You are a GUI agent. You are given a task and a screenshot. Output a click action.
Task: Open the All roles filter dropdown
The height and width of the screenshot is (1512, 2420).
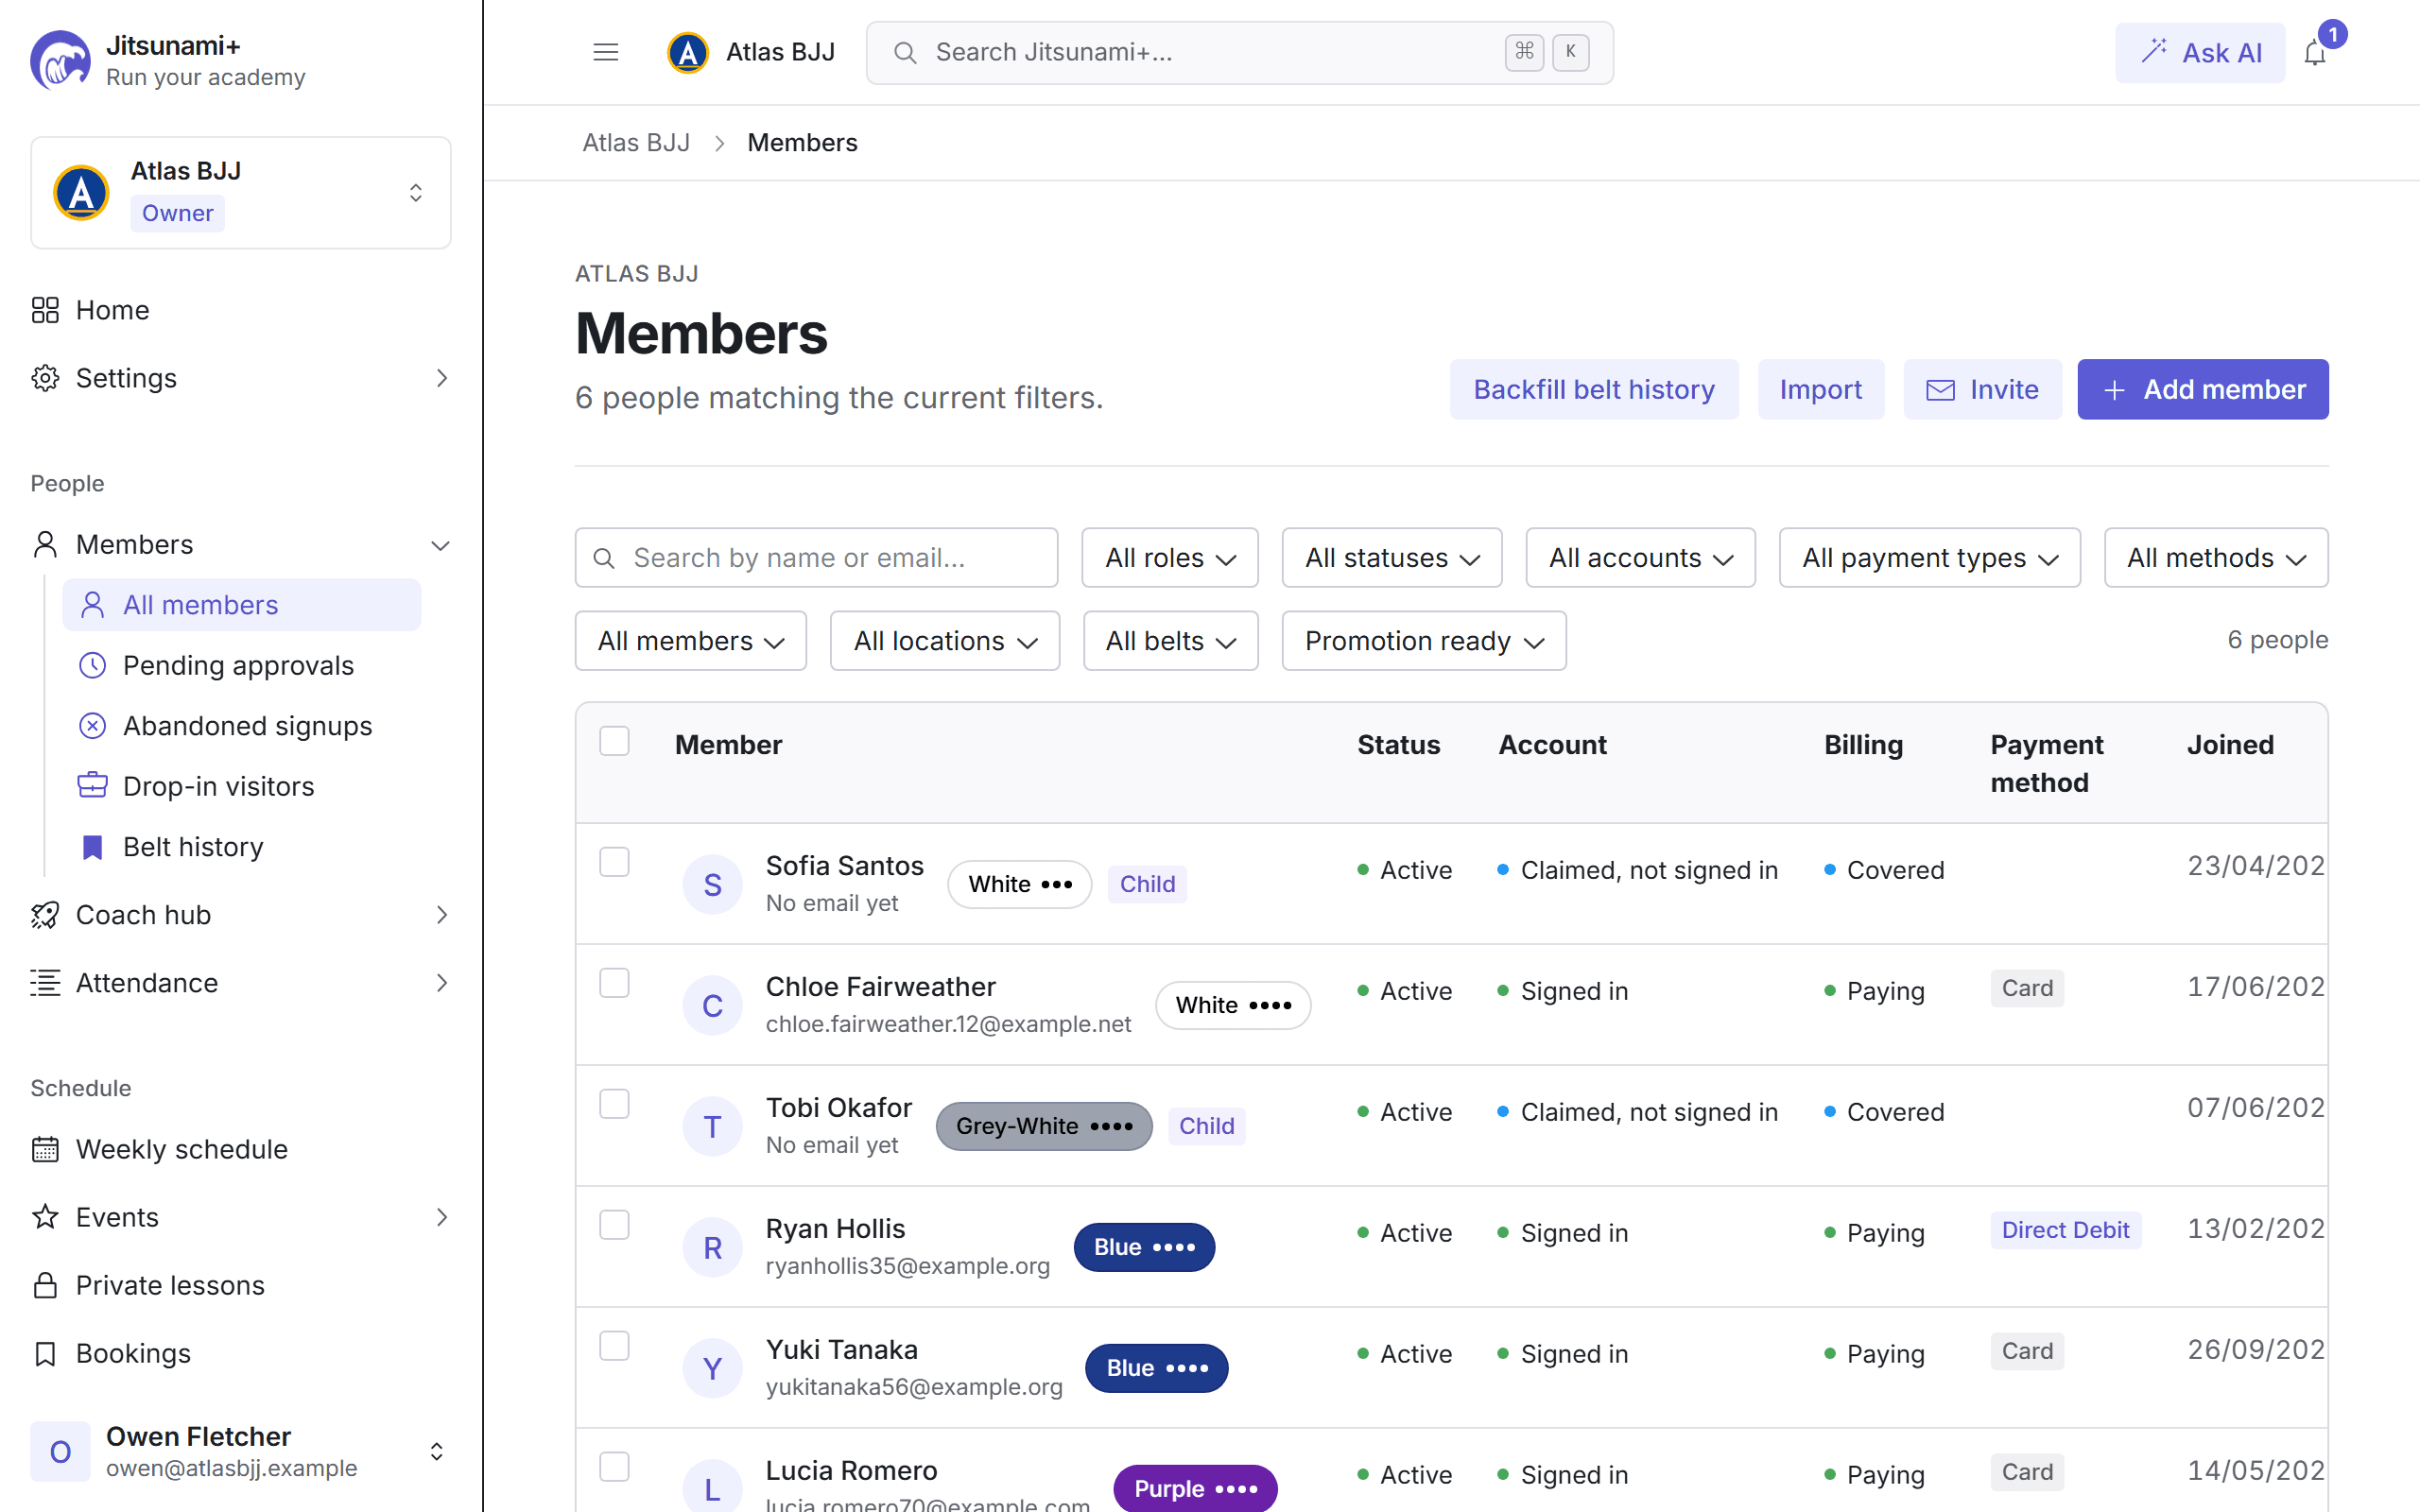pos(1169,558)
